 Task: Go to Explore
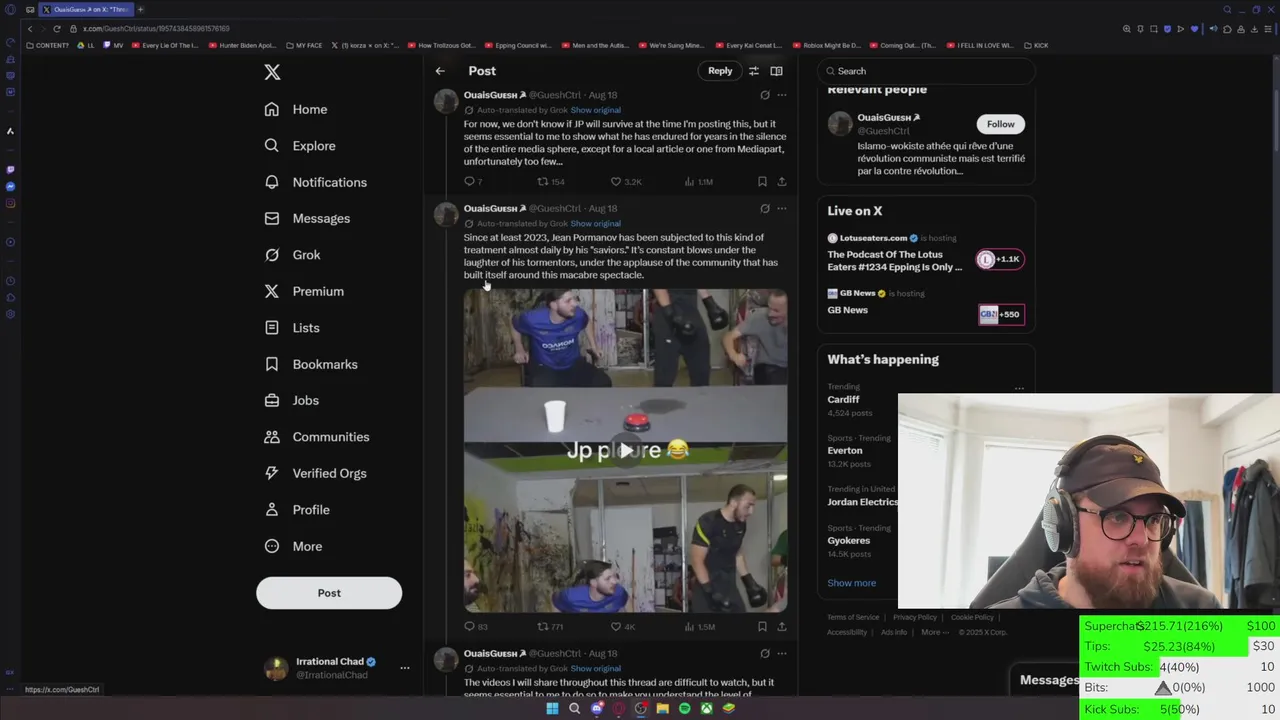tap(300, 146)
